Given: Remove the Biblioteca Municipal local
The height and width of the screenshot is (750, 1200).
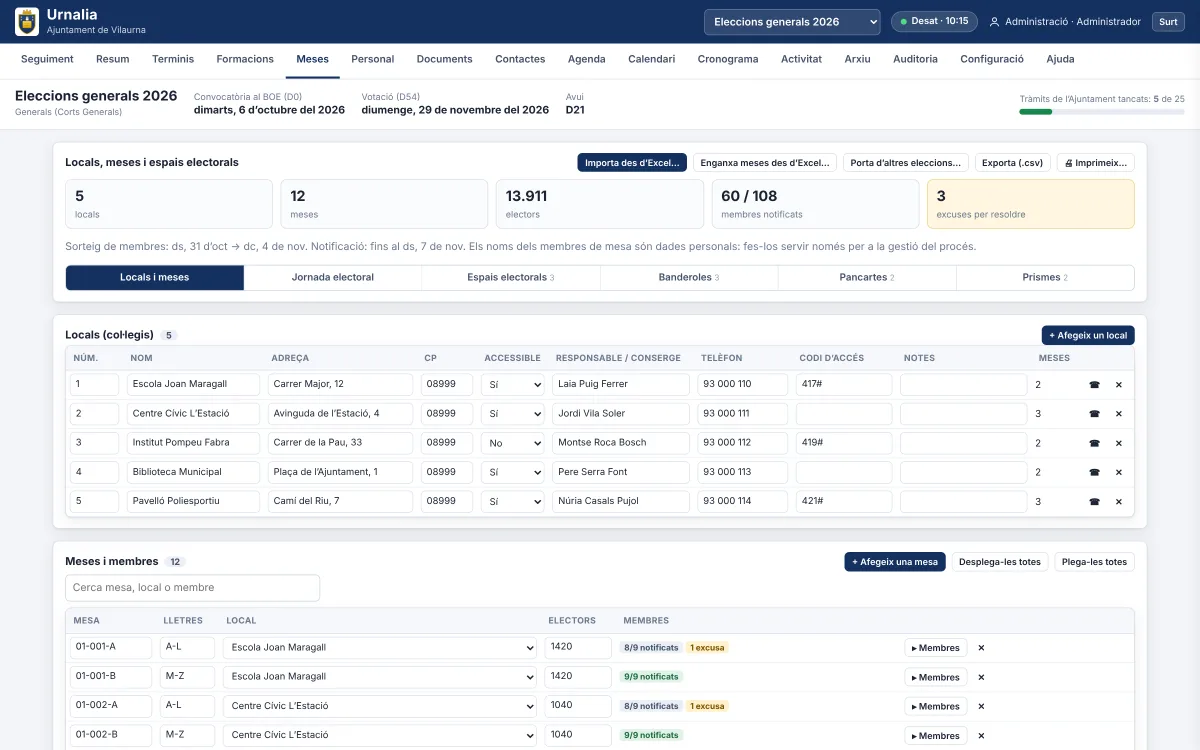Looking at the screenshot, I should 1119,472.
